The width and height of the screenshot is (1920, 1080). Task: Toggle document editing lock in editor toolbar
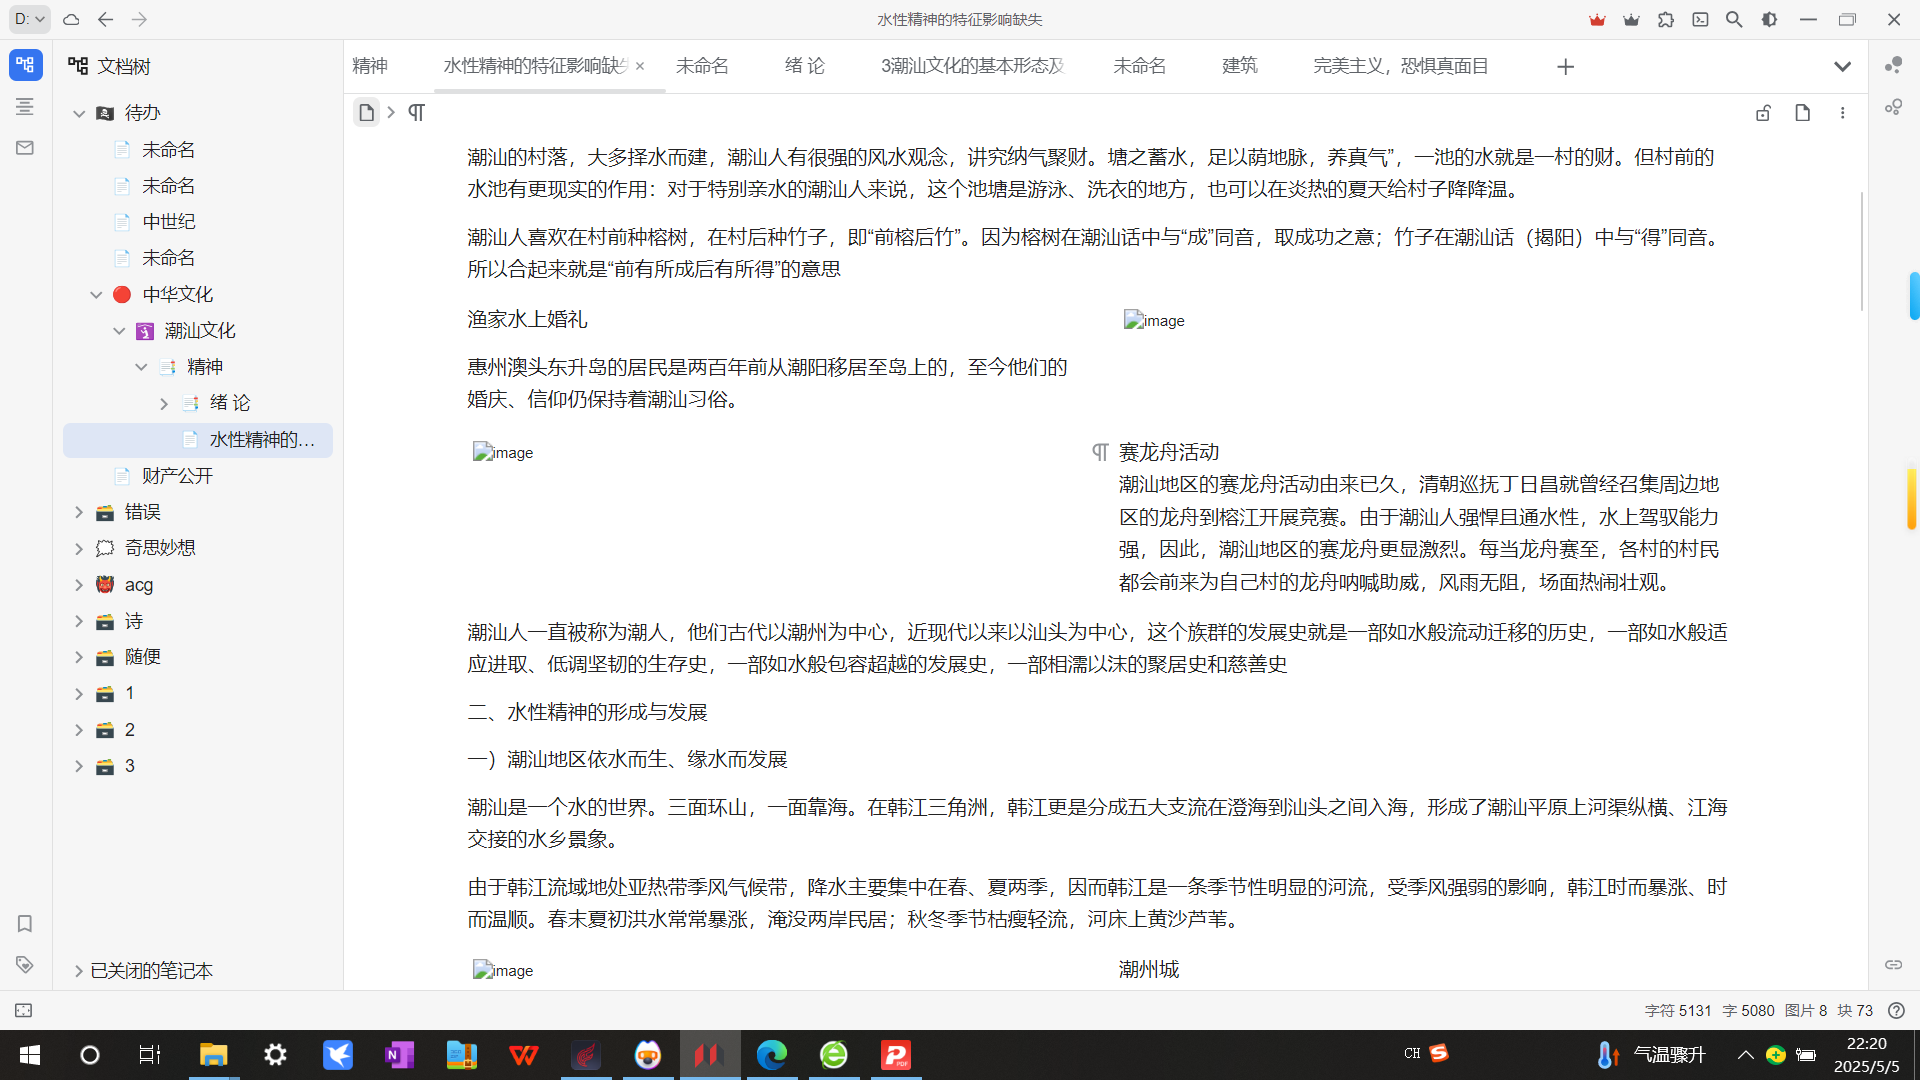pyautogui.click(x=1763, y=113)
